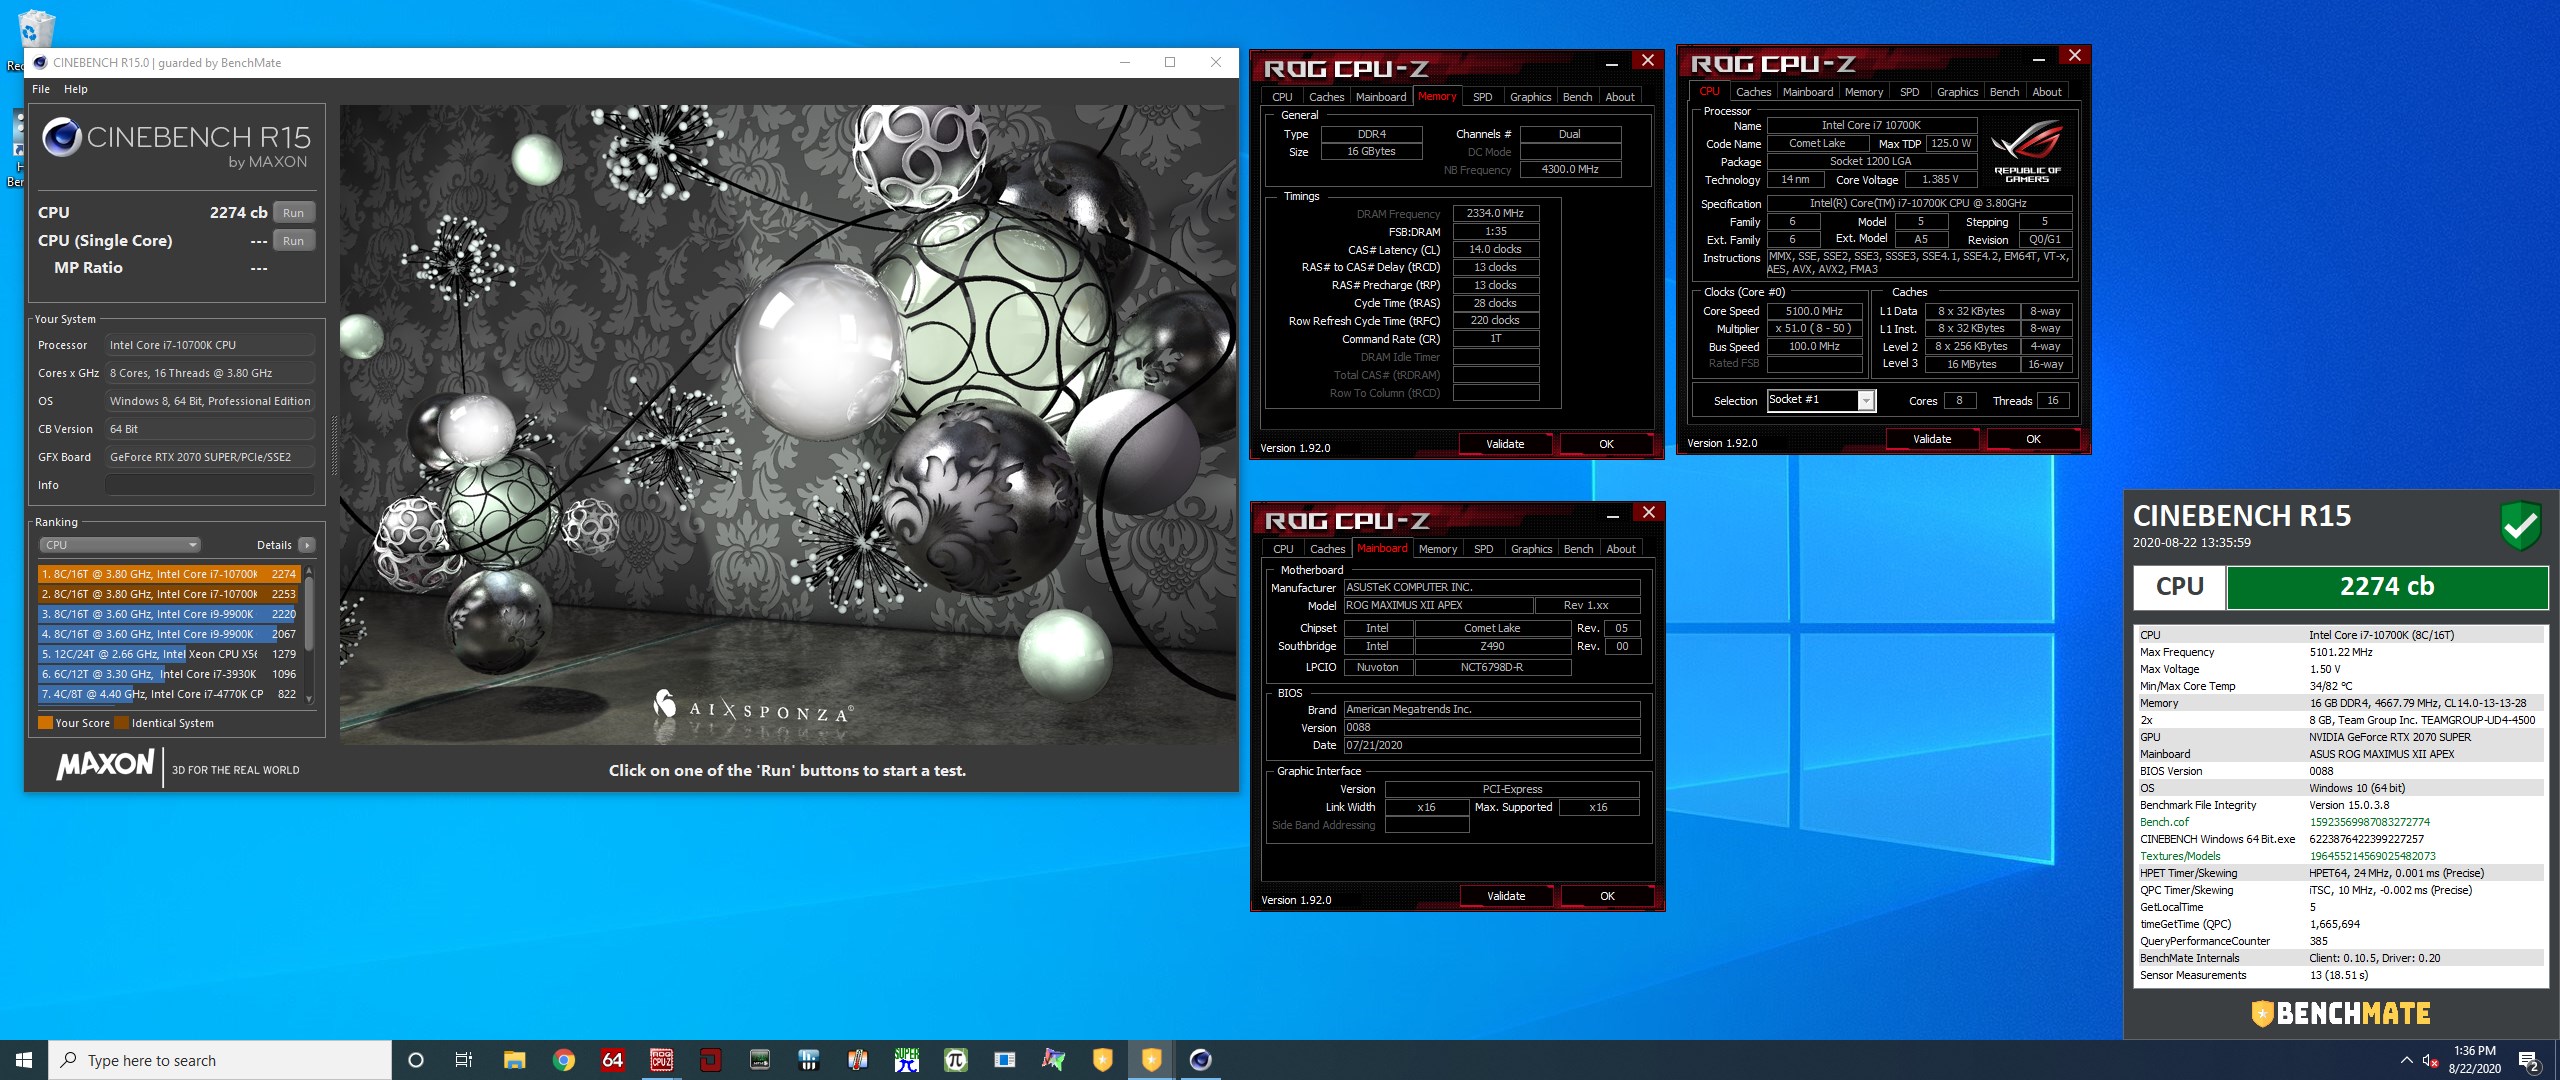The height and width of the screenshot is (1080, 2560).
Task: Click the muted volume tray icon
Action: [x=2431, y=1060]
